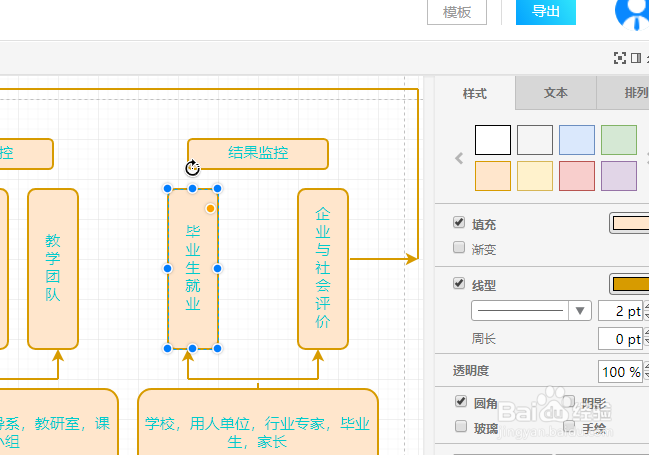Click right-middle resize handle of selected shape

[x=217, y=269]
